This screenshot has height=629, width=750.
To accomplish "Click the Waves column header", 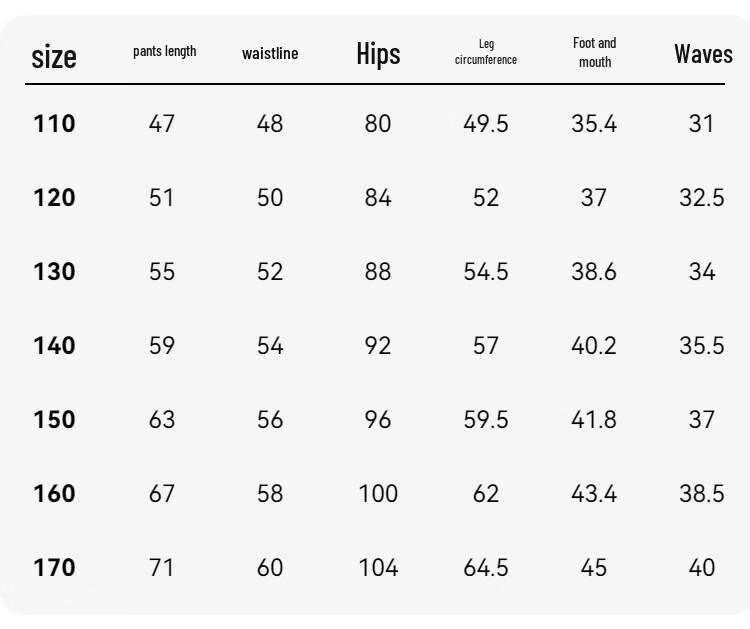I will point(703,54).
